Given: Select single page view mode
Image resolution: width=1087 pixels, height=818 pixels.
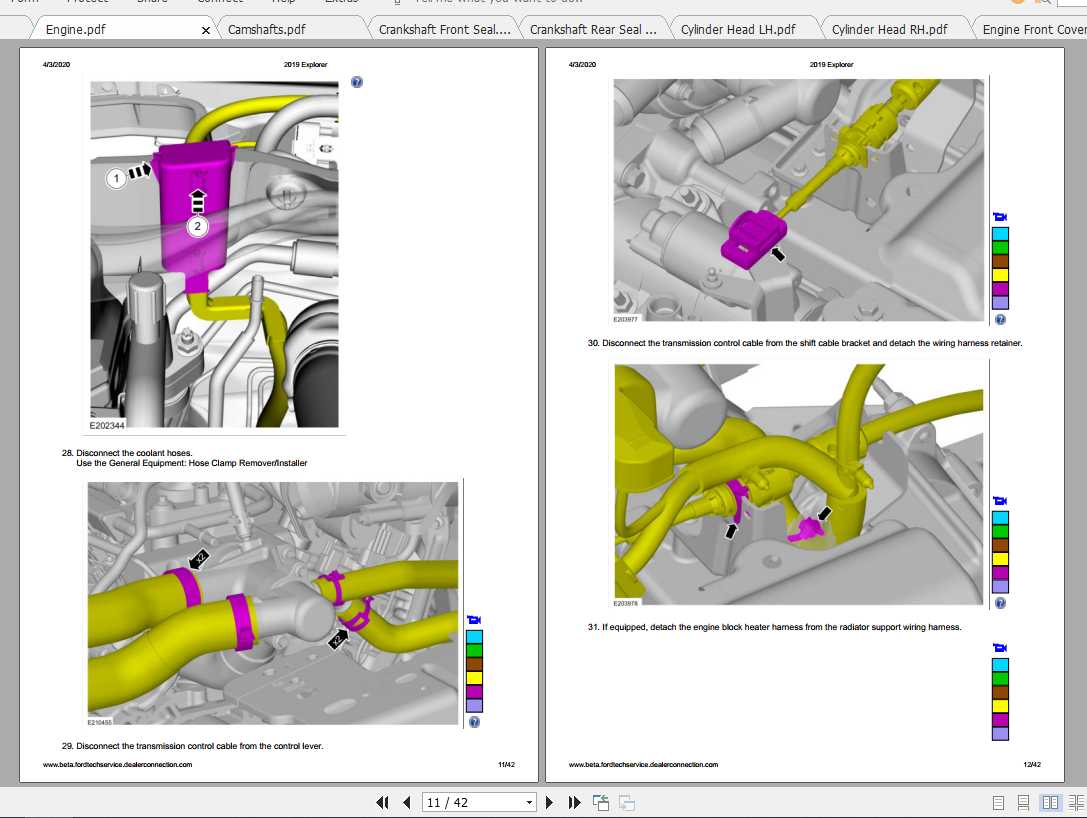Looking at the screenshot, I should [x=998, y=802].
